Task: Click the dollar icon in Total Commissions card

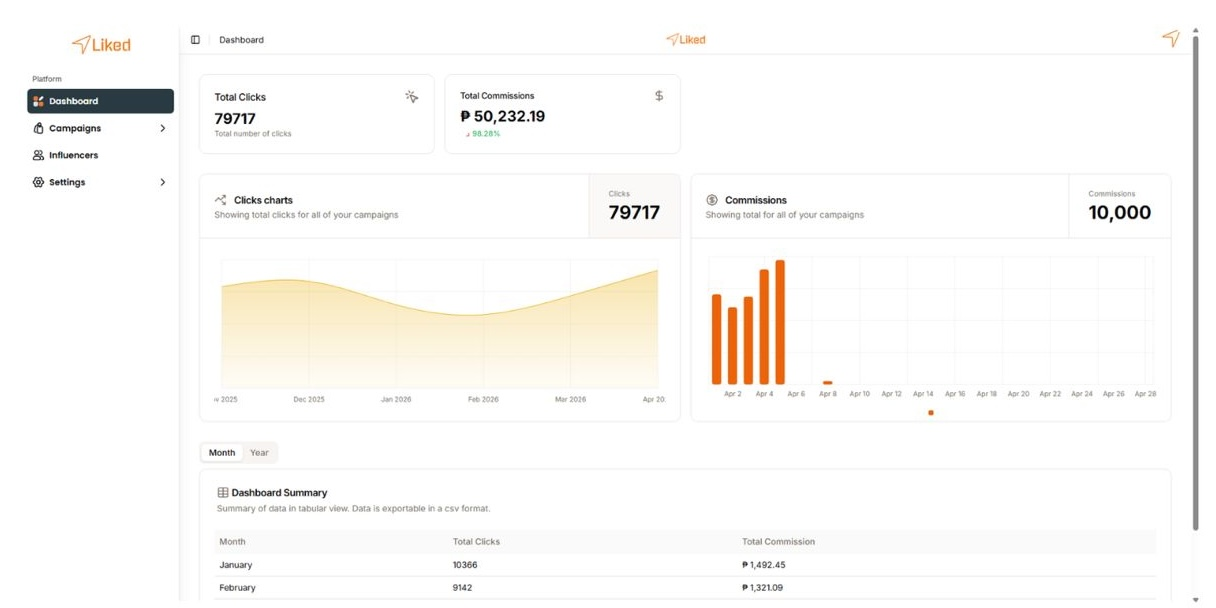Action: [659, 96]
